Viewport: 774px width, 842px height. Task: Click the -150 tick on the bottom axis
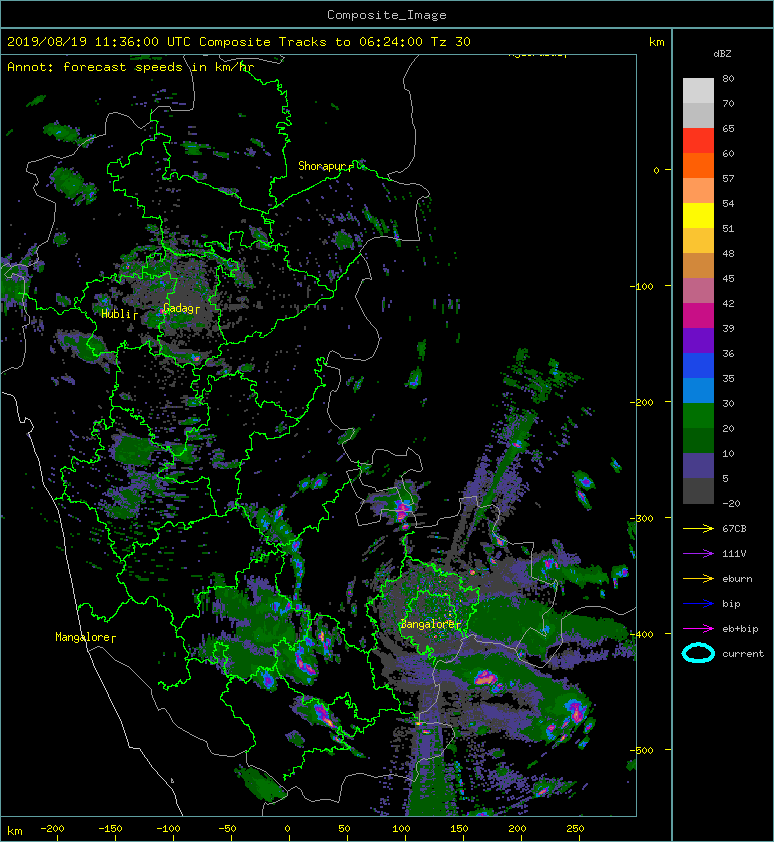110,829
